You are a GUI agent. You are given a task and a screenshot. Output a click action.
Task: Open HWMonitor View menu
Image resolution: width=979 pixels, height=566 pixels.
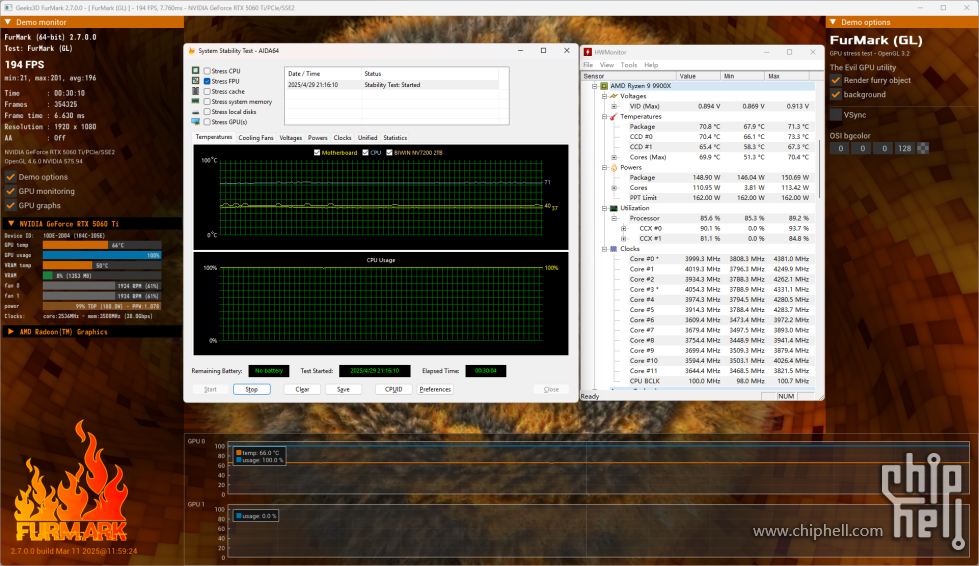click(607, 65)
